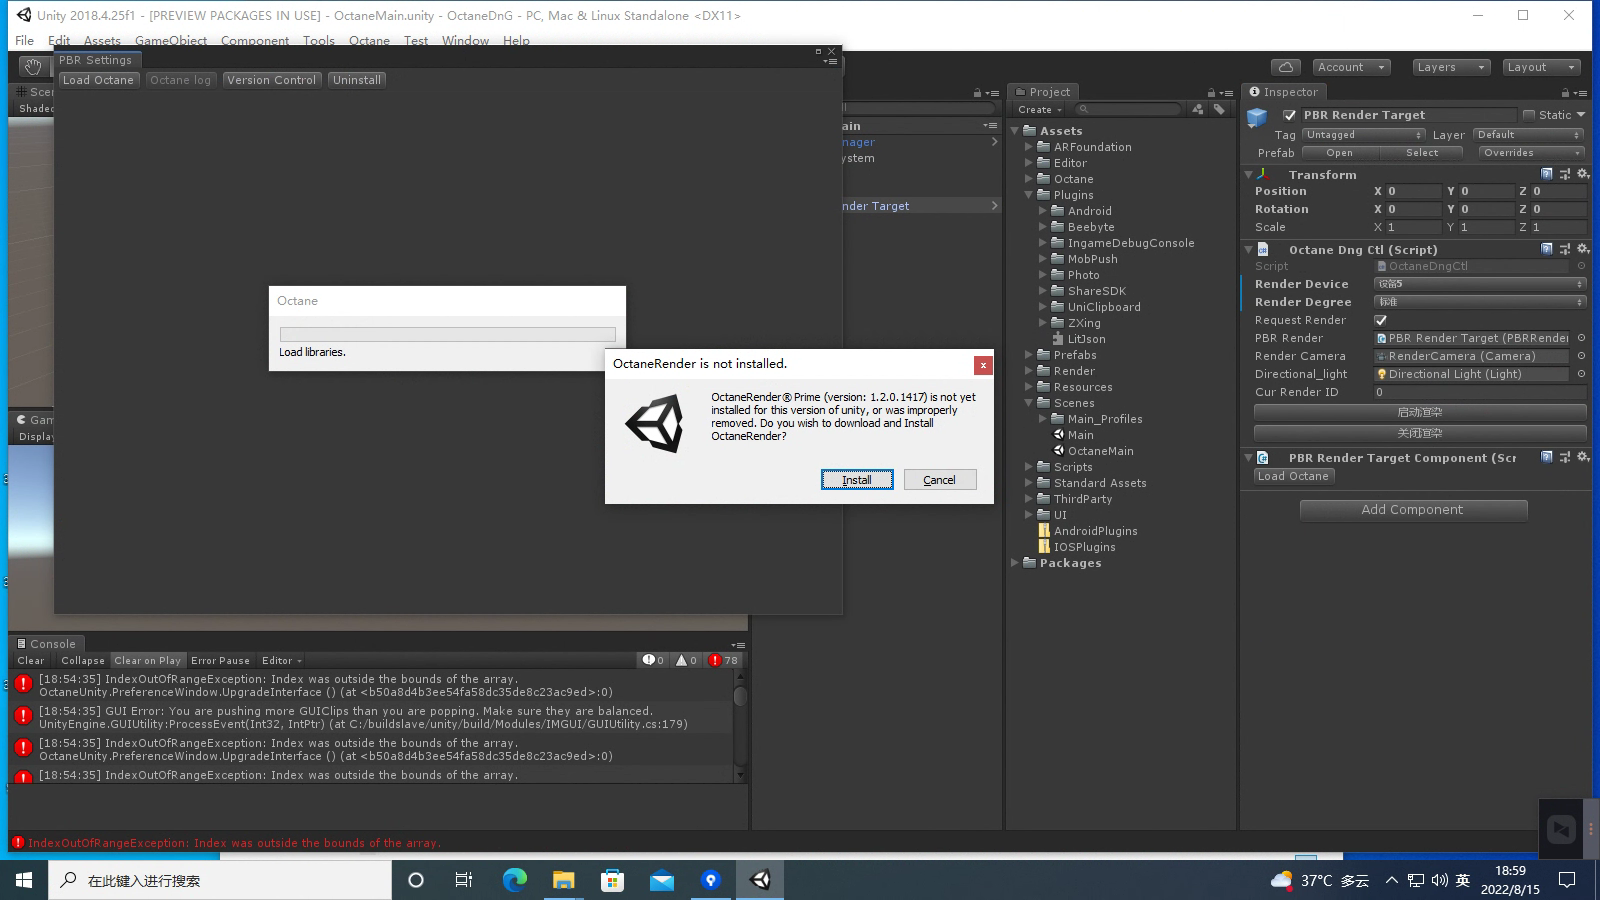Open Octane Dng Ctl gear settings
Viewport: 1600px width, 900px height.
1582,249
